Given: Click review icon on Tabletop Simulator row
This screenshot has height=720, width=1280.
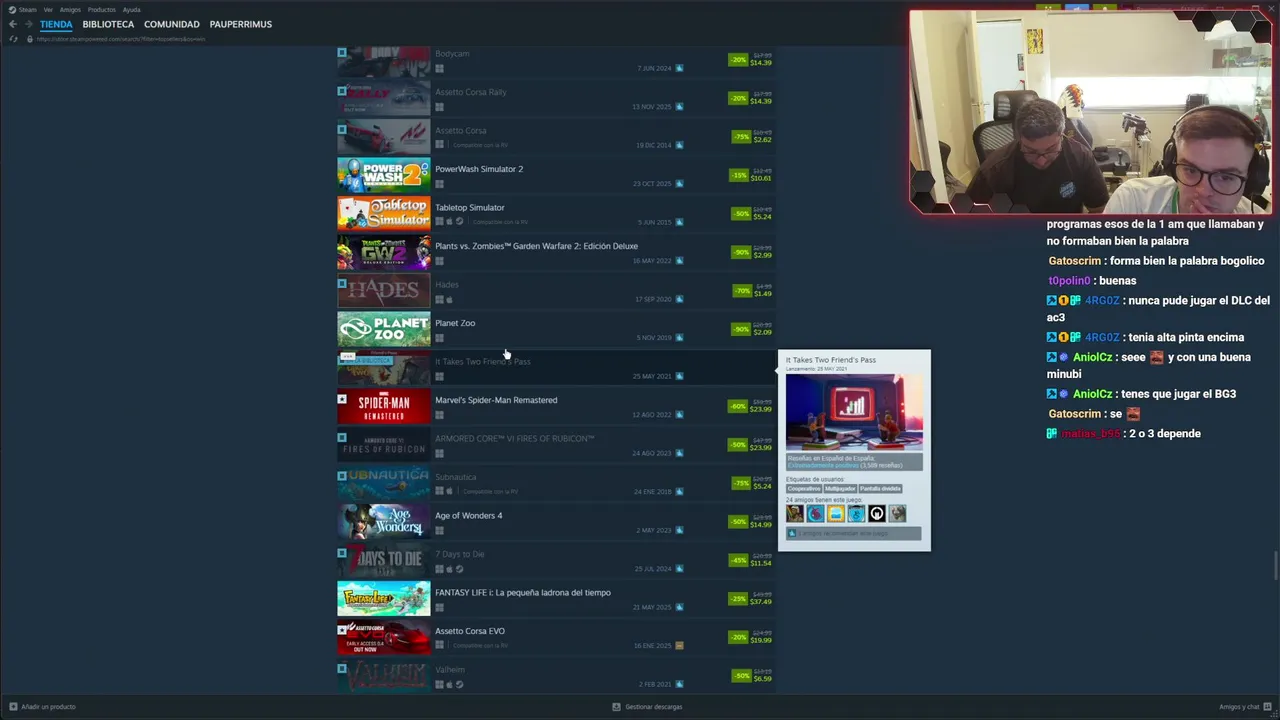Looking at the screenshot, I should [x=679, y=222].
